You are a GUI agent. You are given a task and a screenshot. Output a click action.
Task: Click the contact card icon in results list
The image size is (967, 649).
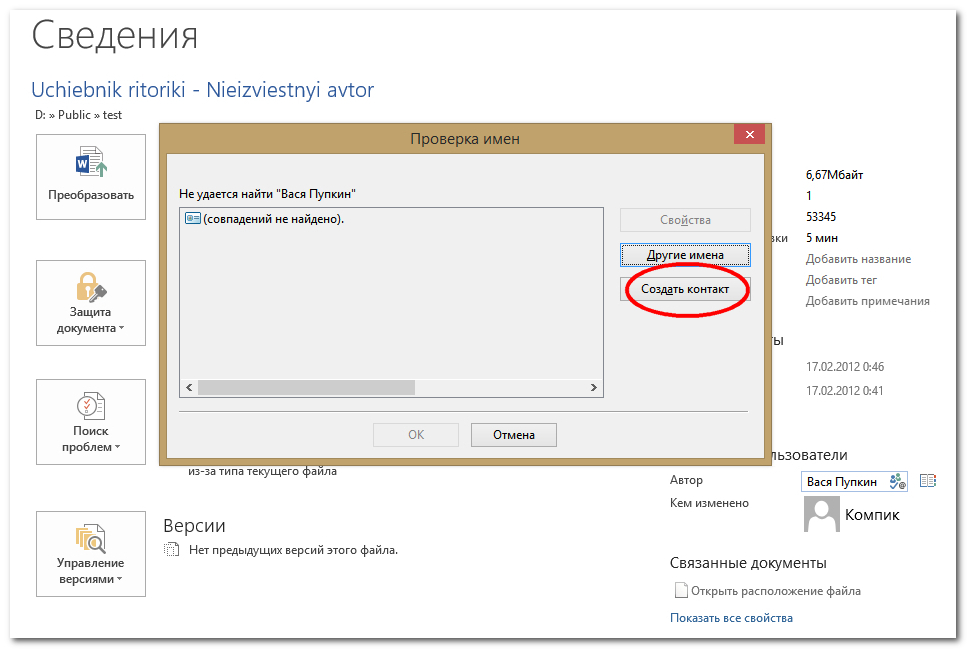click(193, 219)
